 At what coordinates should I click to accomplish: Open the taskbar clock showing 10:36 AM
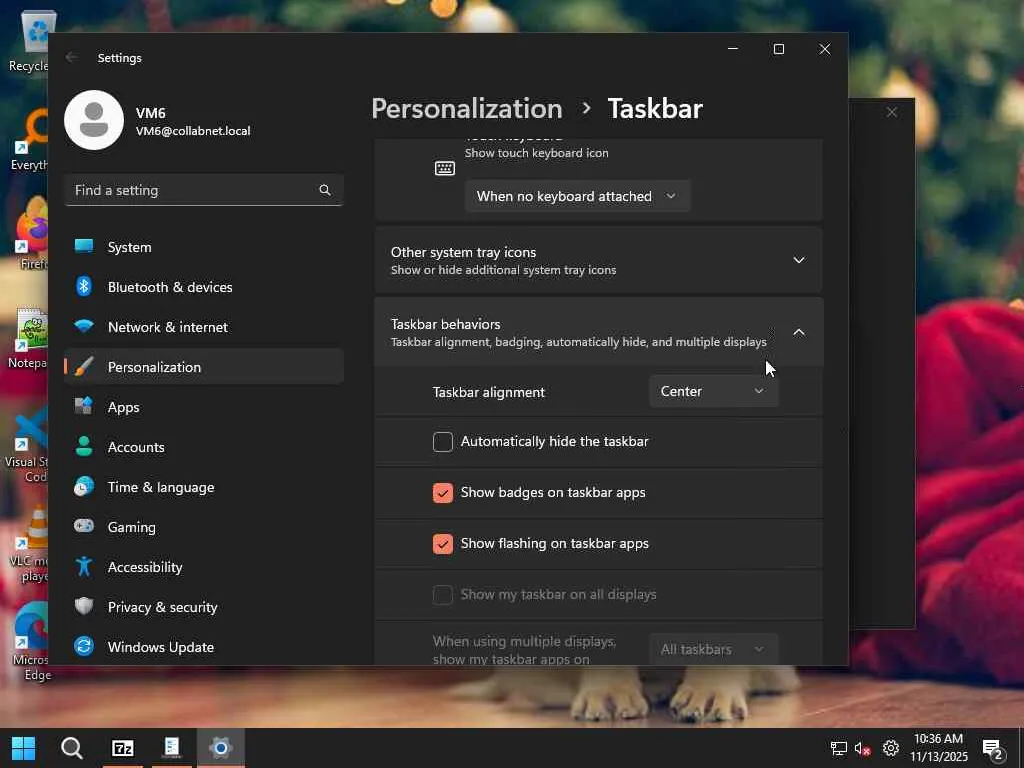(938, 748)
